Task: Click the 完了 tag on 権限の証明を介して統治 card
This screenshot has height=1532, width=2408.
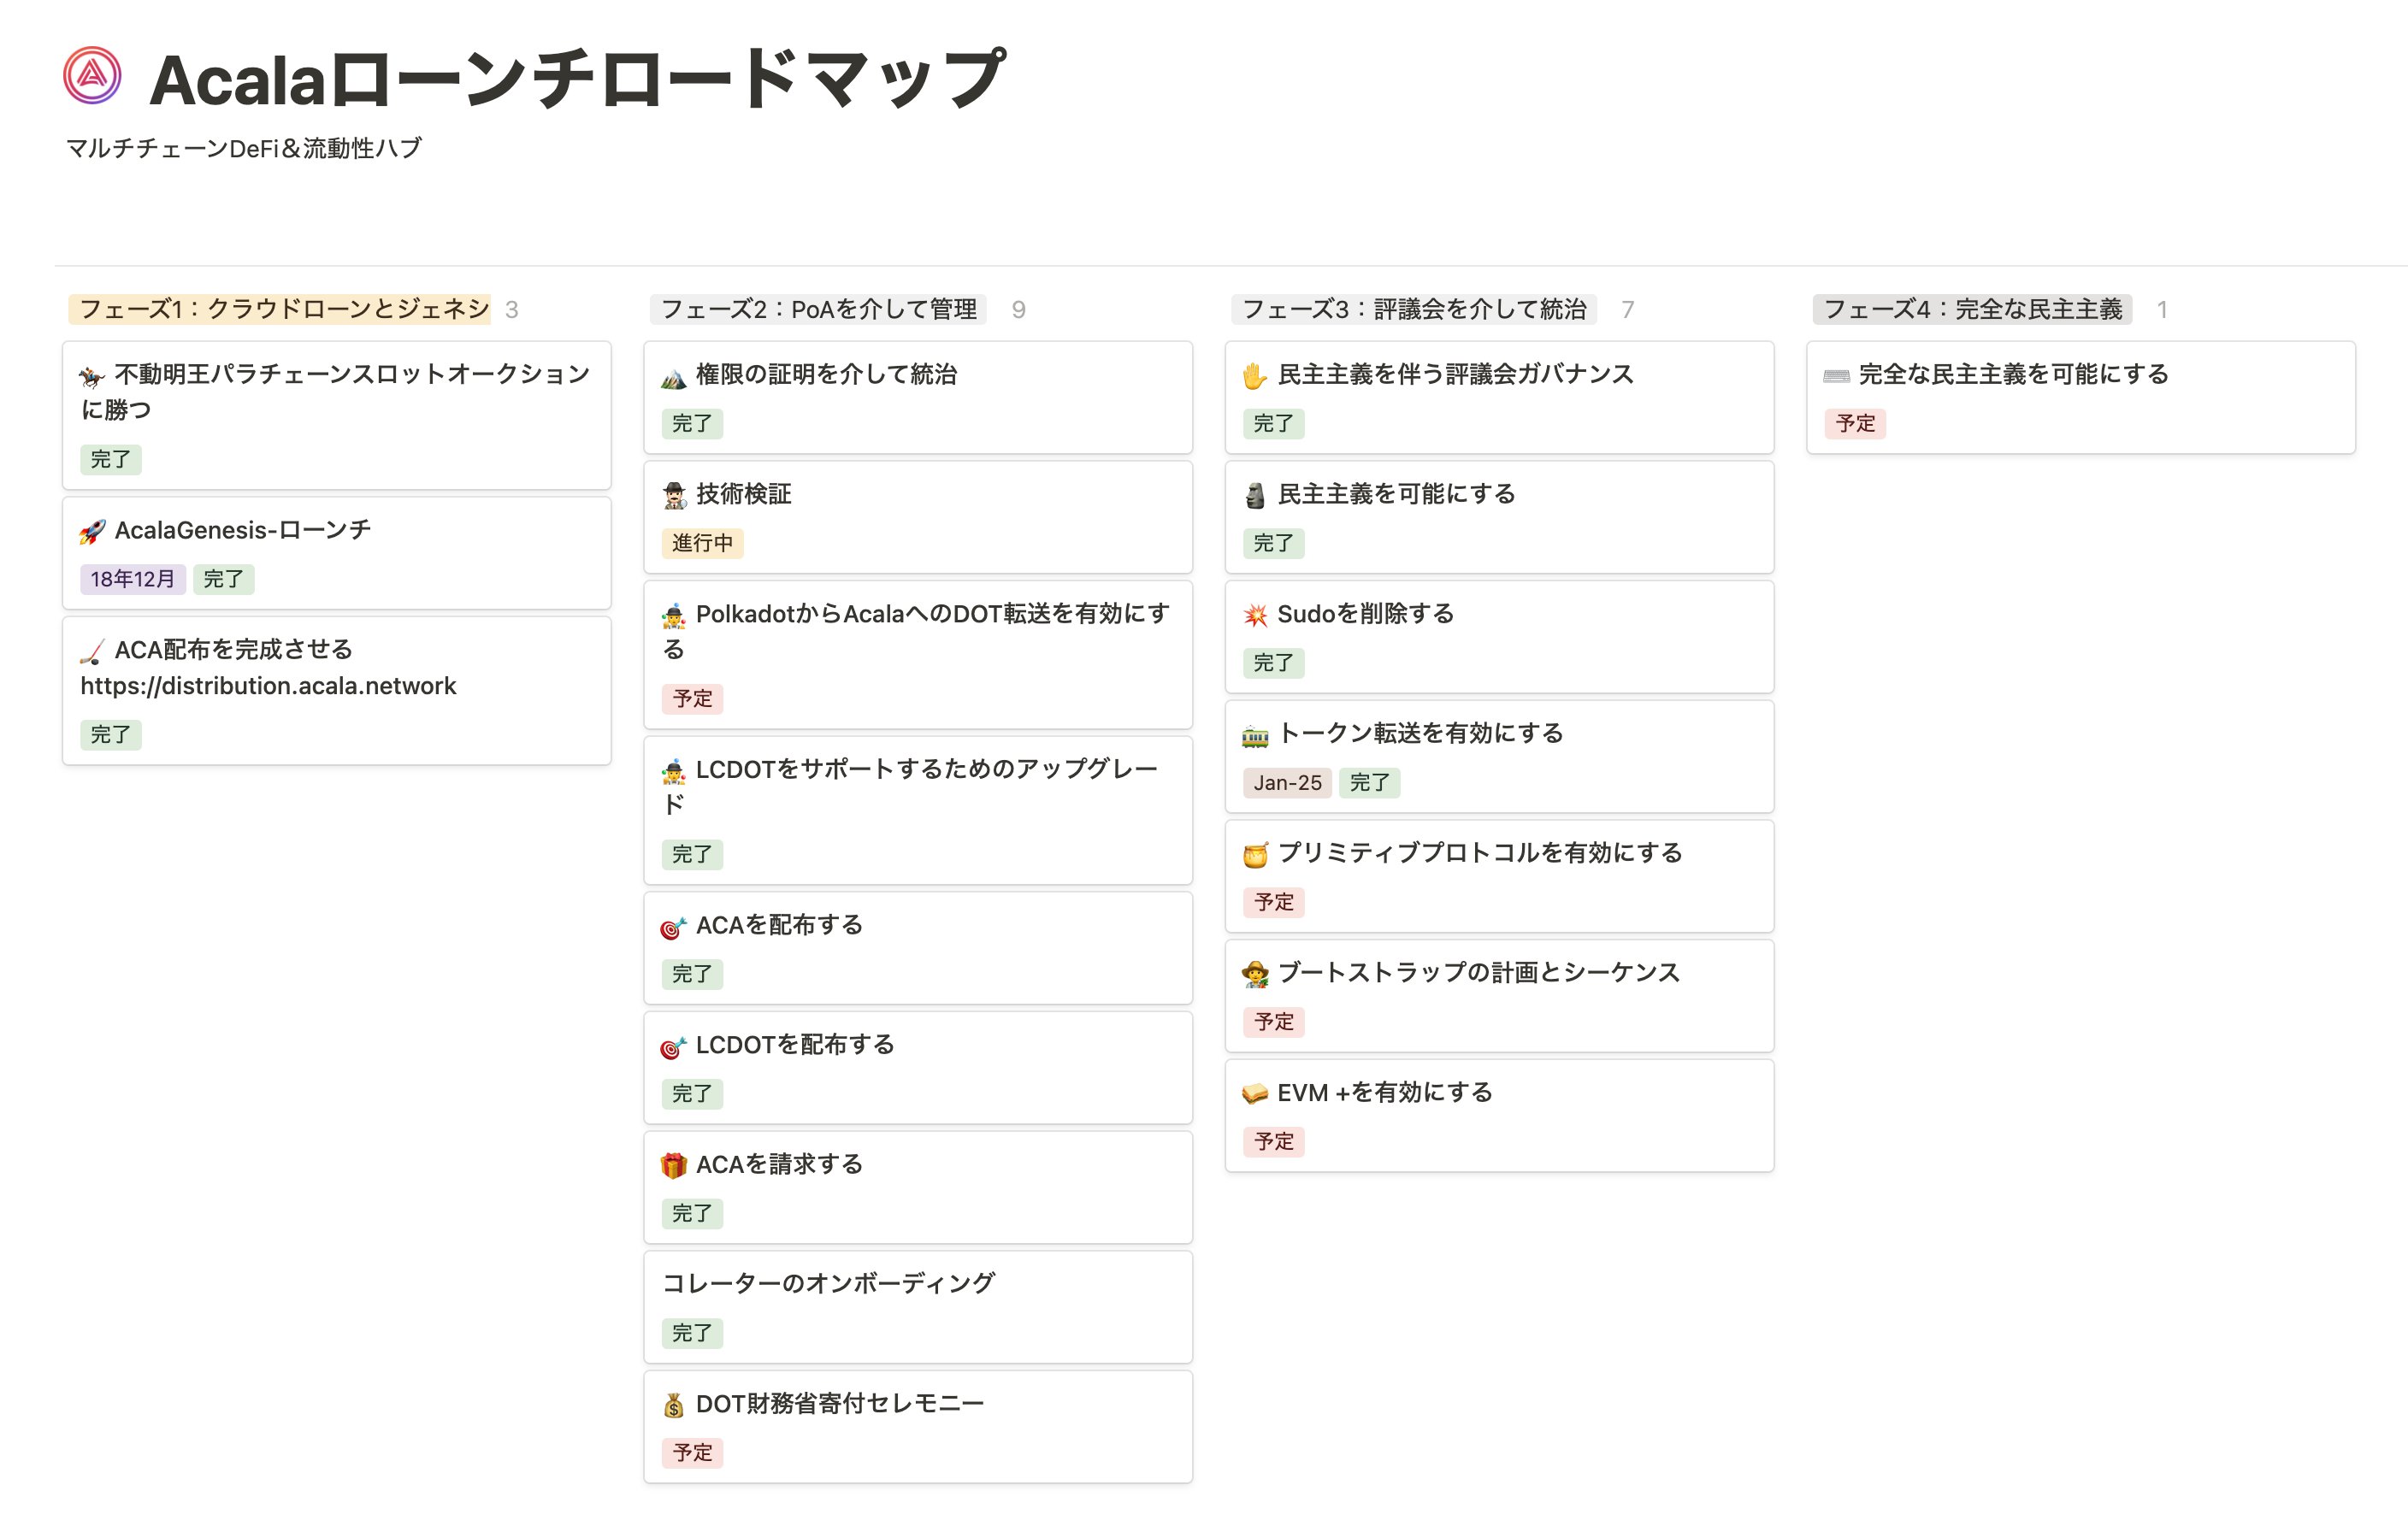Action: coord(692,424)
